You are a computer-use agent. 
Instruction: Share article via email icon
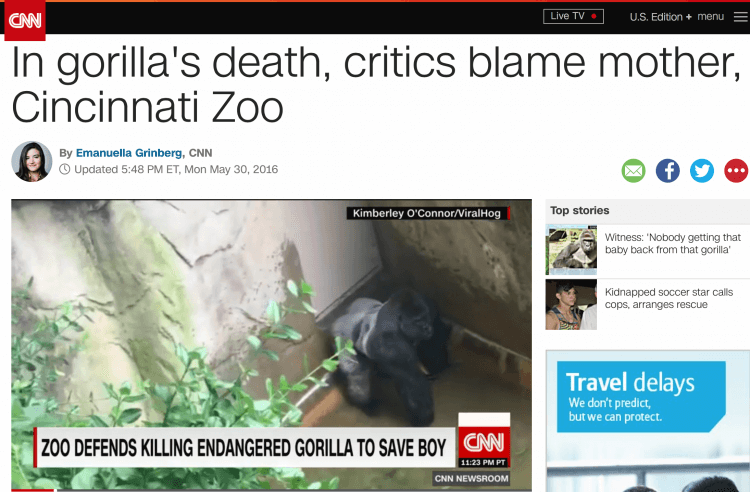pos(633,171)
